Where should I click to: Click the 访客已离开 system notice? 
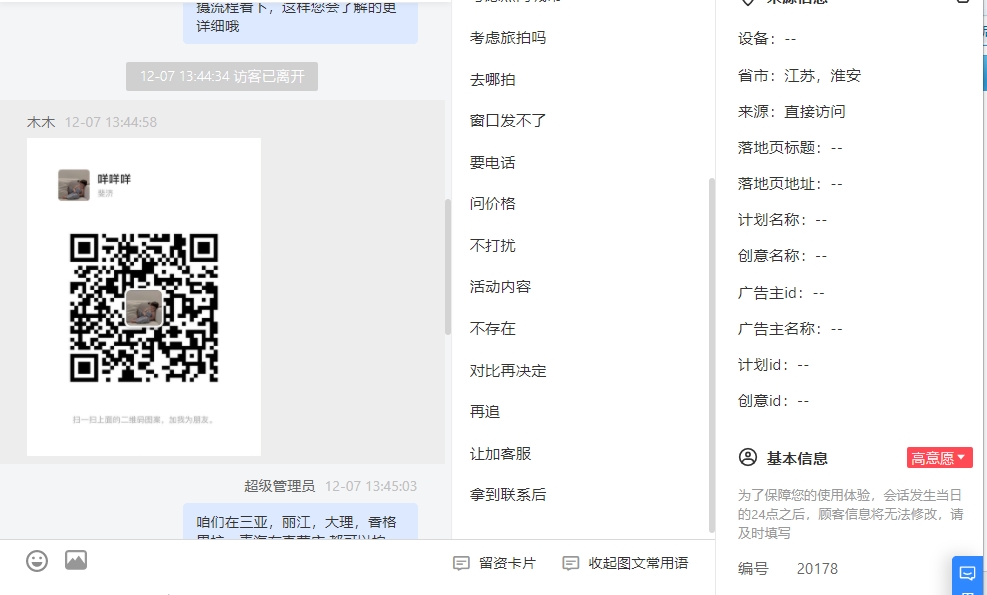pyautogui.click(x=222, y=76)
